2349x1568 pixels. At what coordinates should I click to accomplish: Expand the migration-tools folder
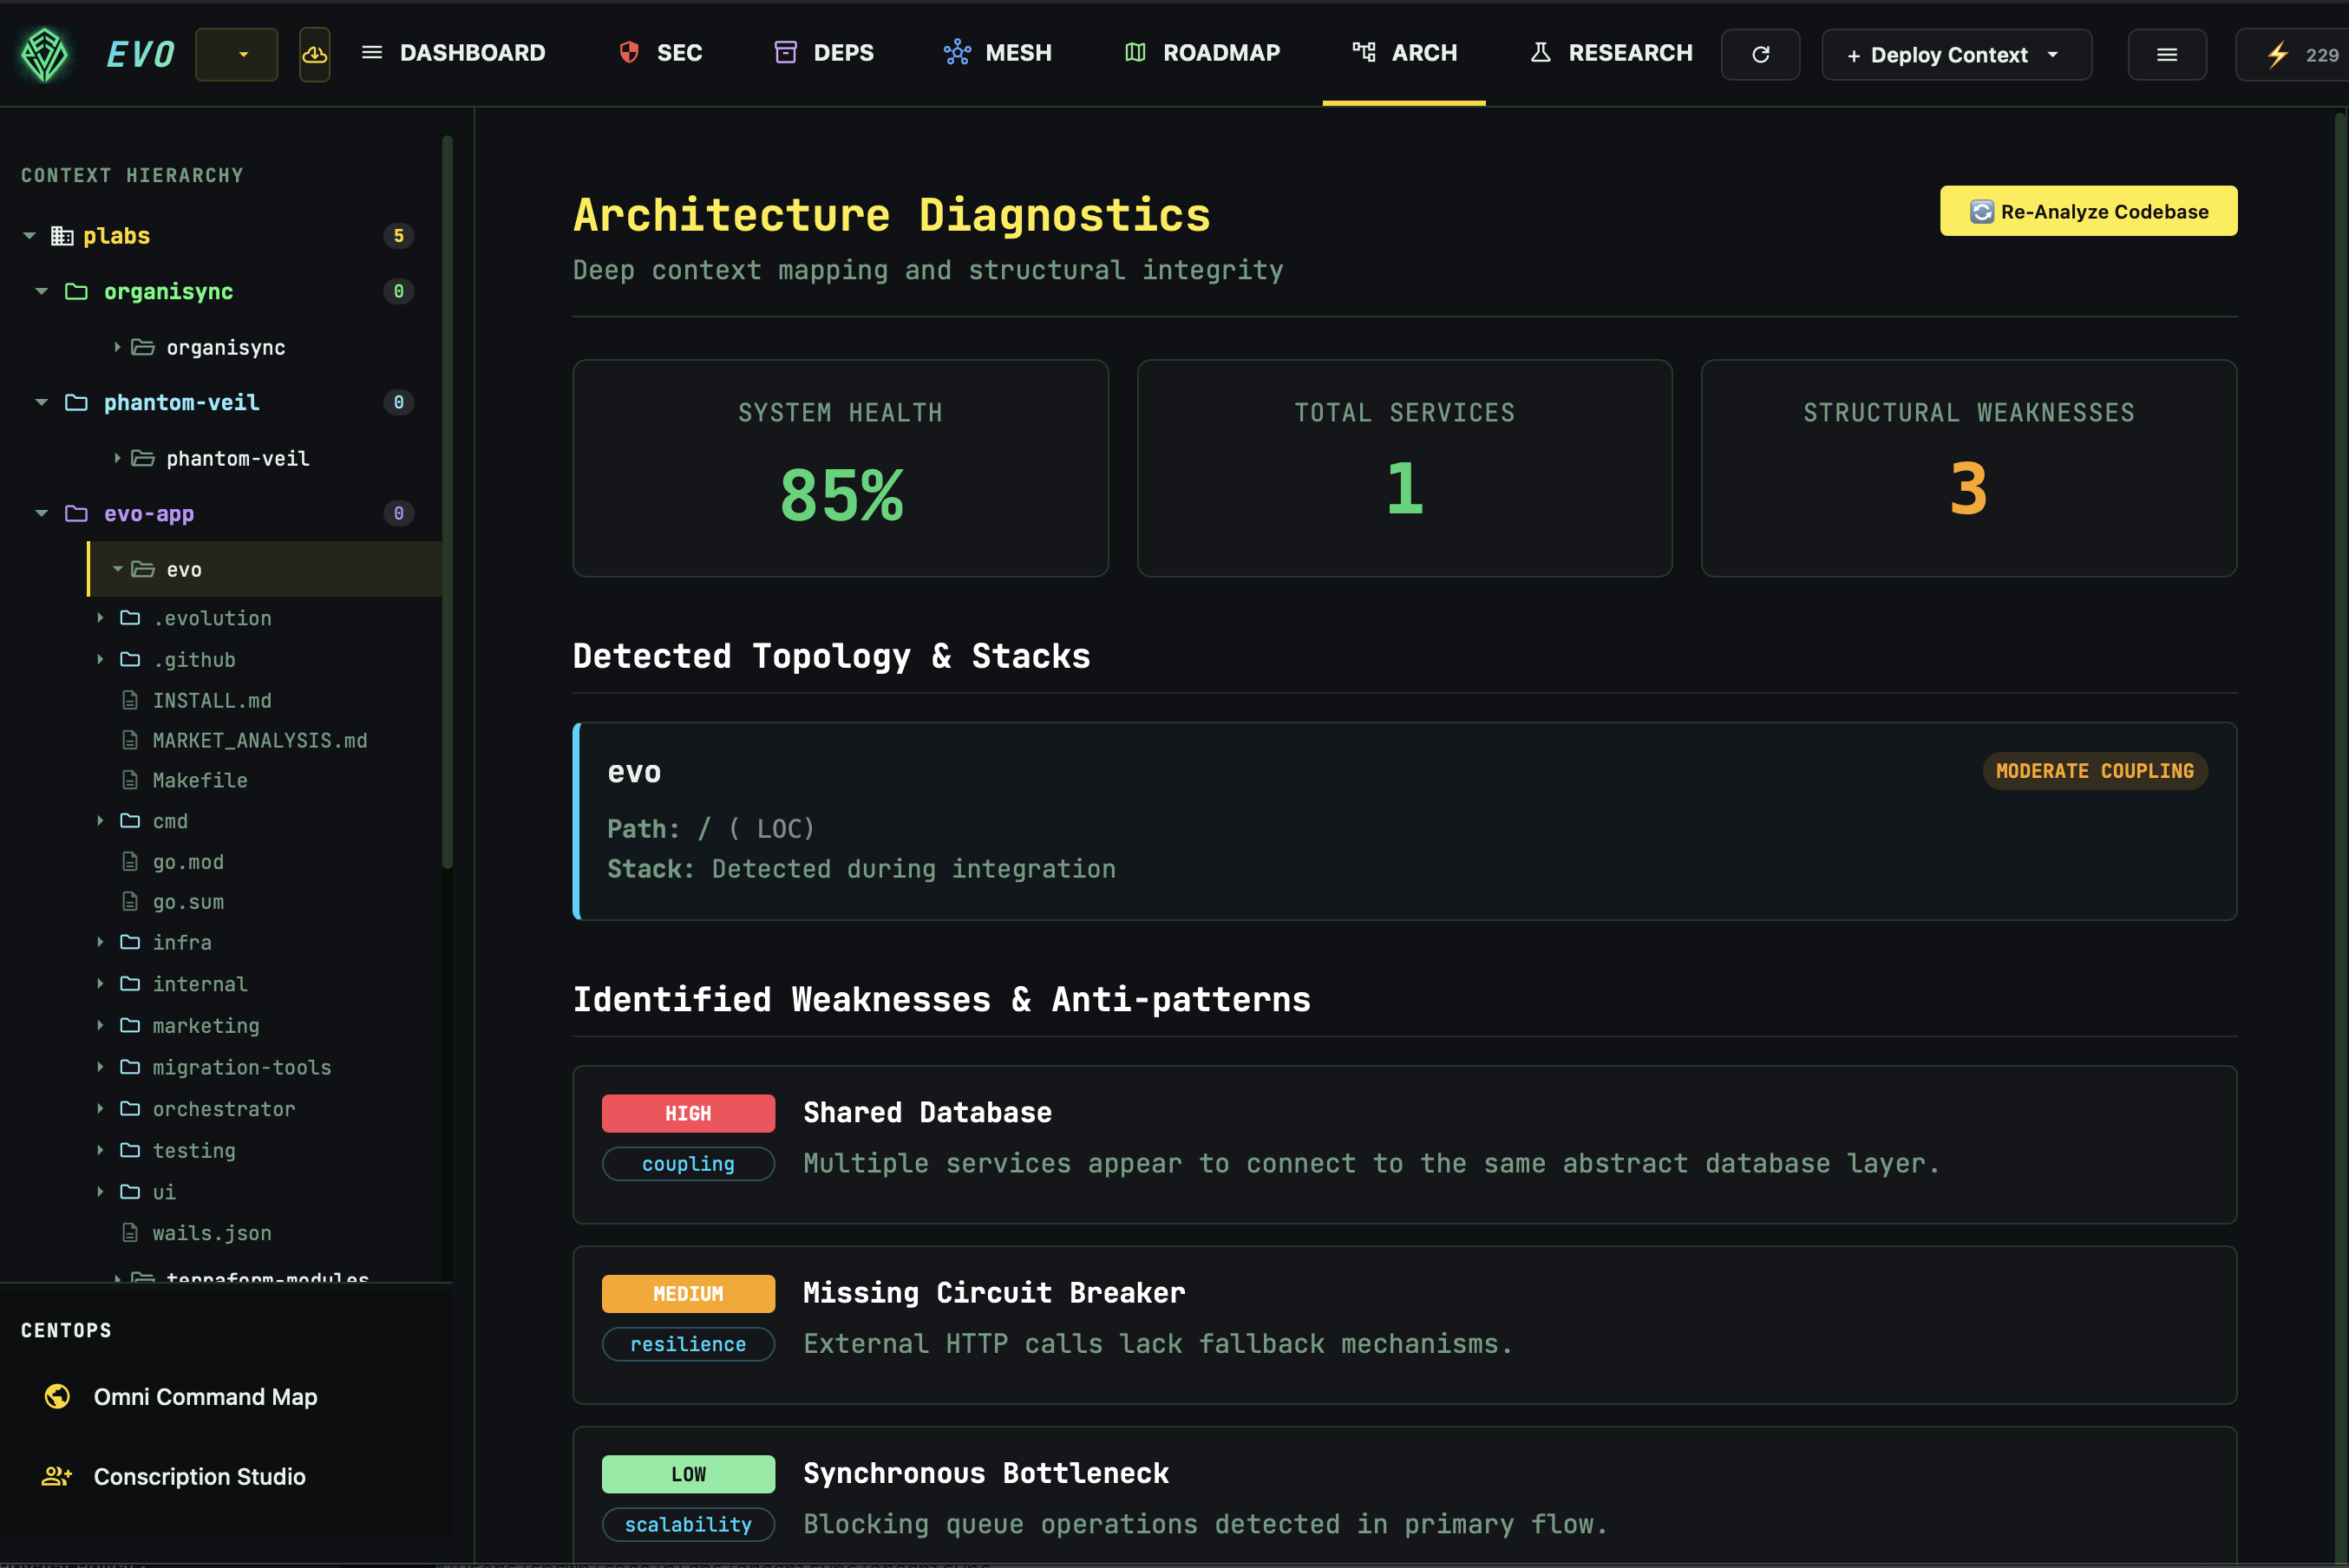point(100,1067)
